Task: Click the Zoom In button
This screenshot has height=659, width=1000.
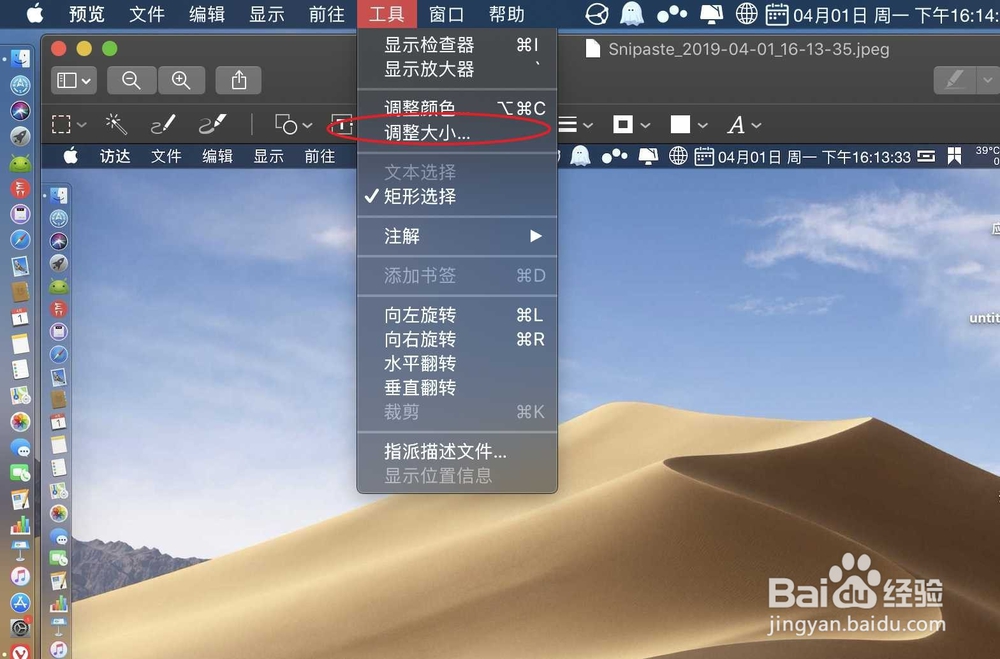Action: tap(182, 79)
